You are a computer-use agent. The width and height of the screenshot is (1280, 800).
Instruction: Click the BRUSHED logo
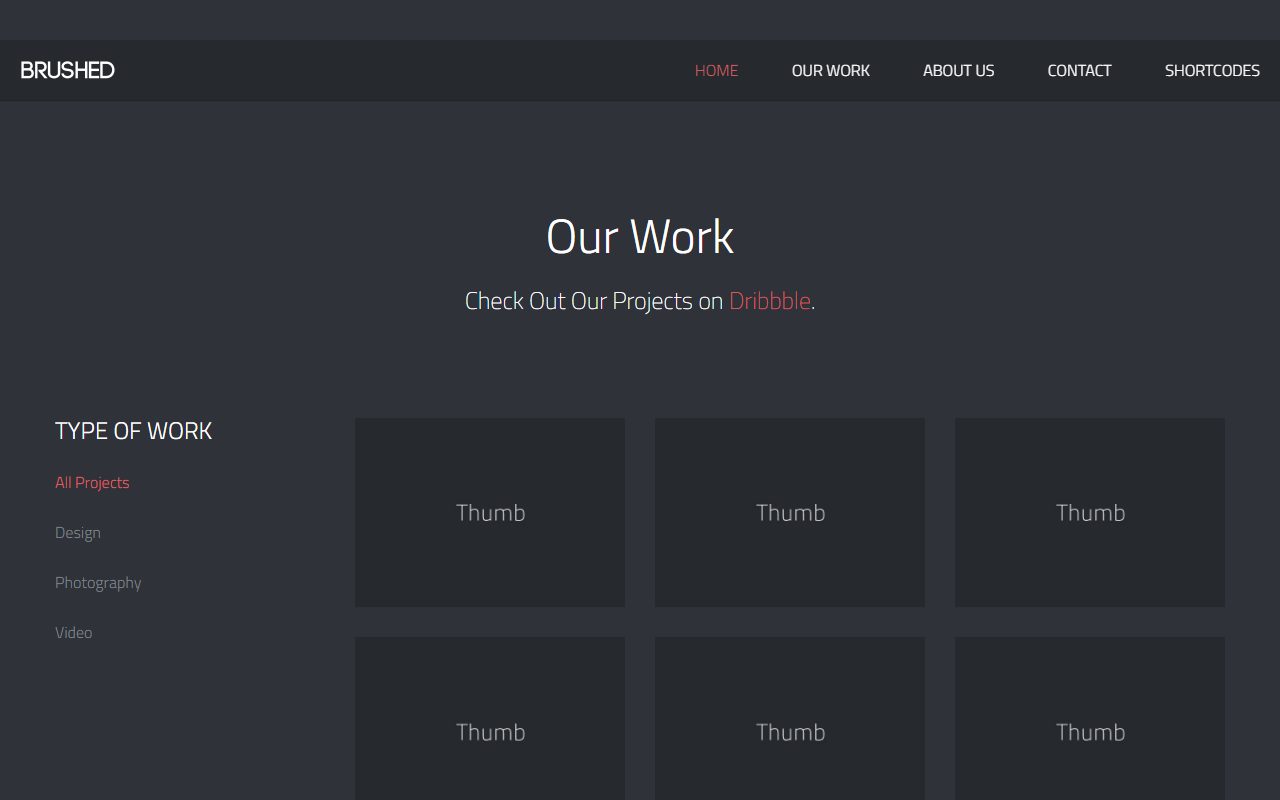(x=67, y=70)
